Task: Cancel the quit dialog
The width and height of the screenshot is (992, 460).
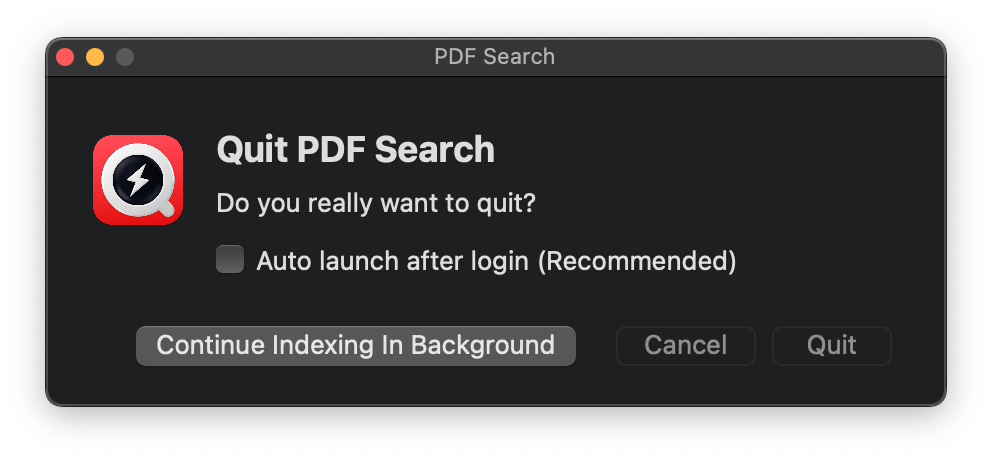Action: tap(686, 345)
